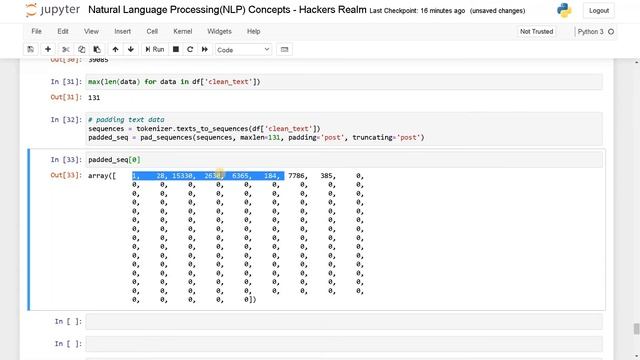
Task: Click the first empty code cell
Action: click(x=344, y=322)
